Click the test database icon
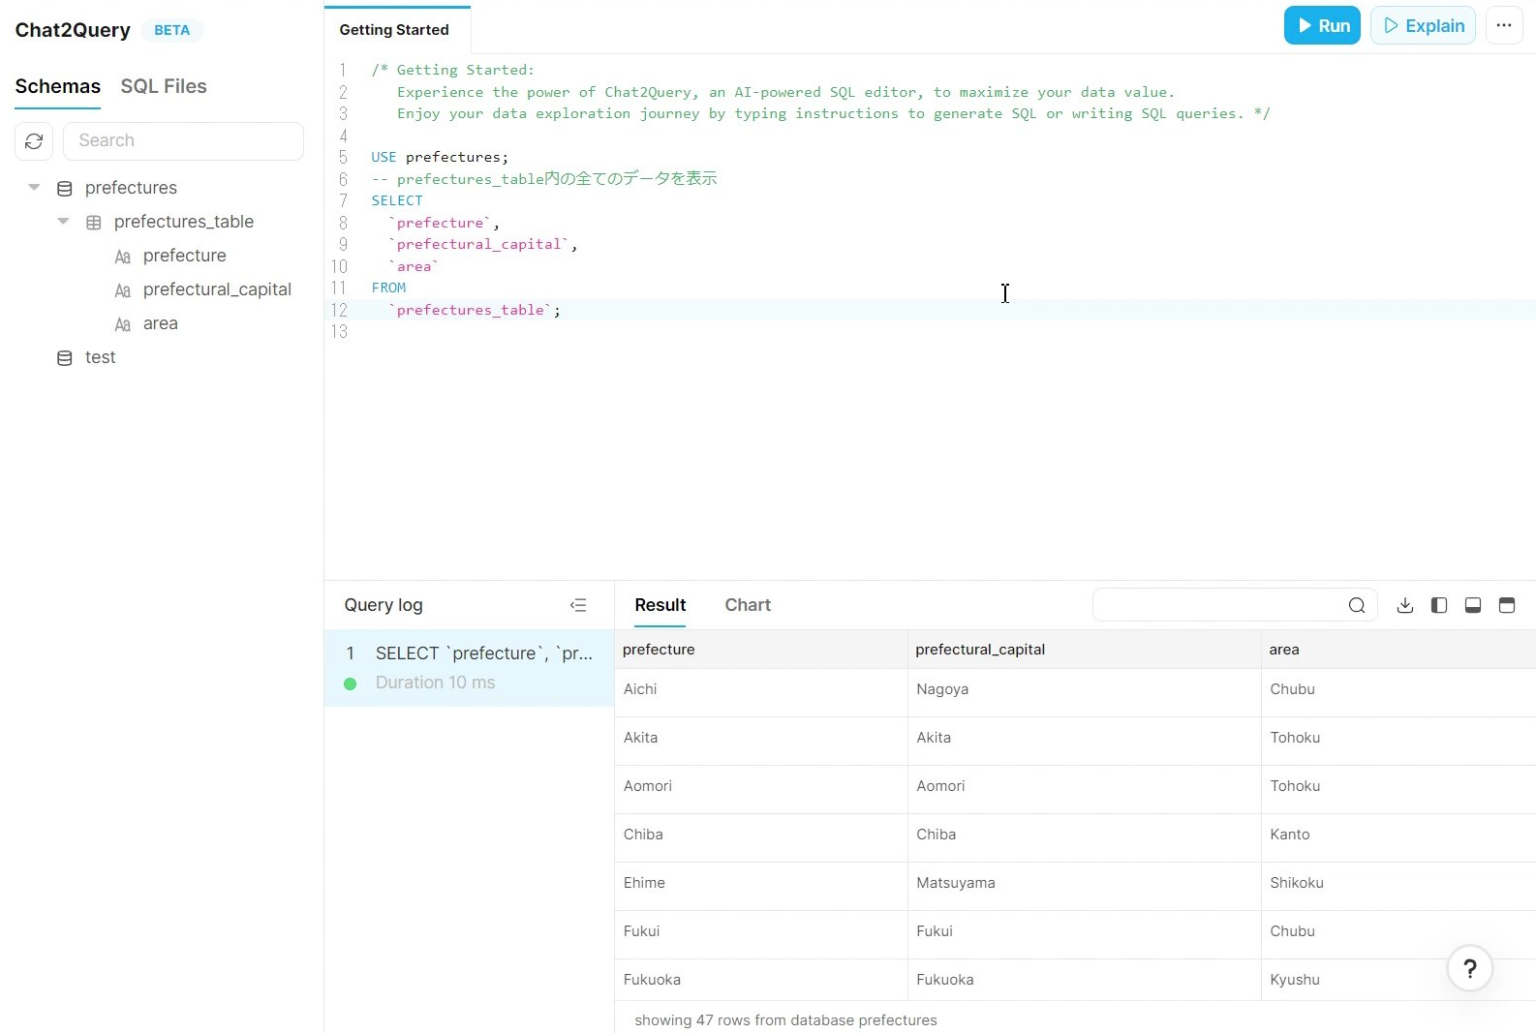This screenshot has width=1536, height=1033. (65, 358)
